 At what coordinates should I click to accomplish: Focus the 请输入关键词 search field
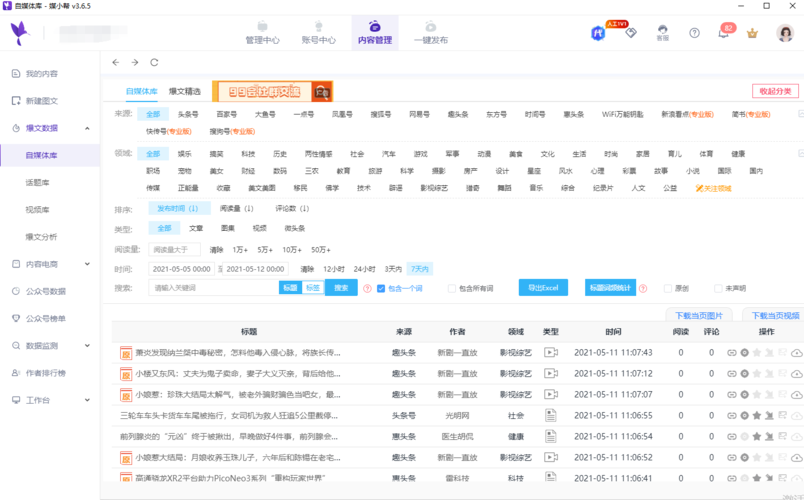pyautogui.click(x=214, y=288)
